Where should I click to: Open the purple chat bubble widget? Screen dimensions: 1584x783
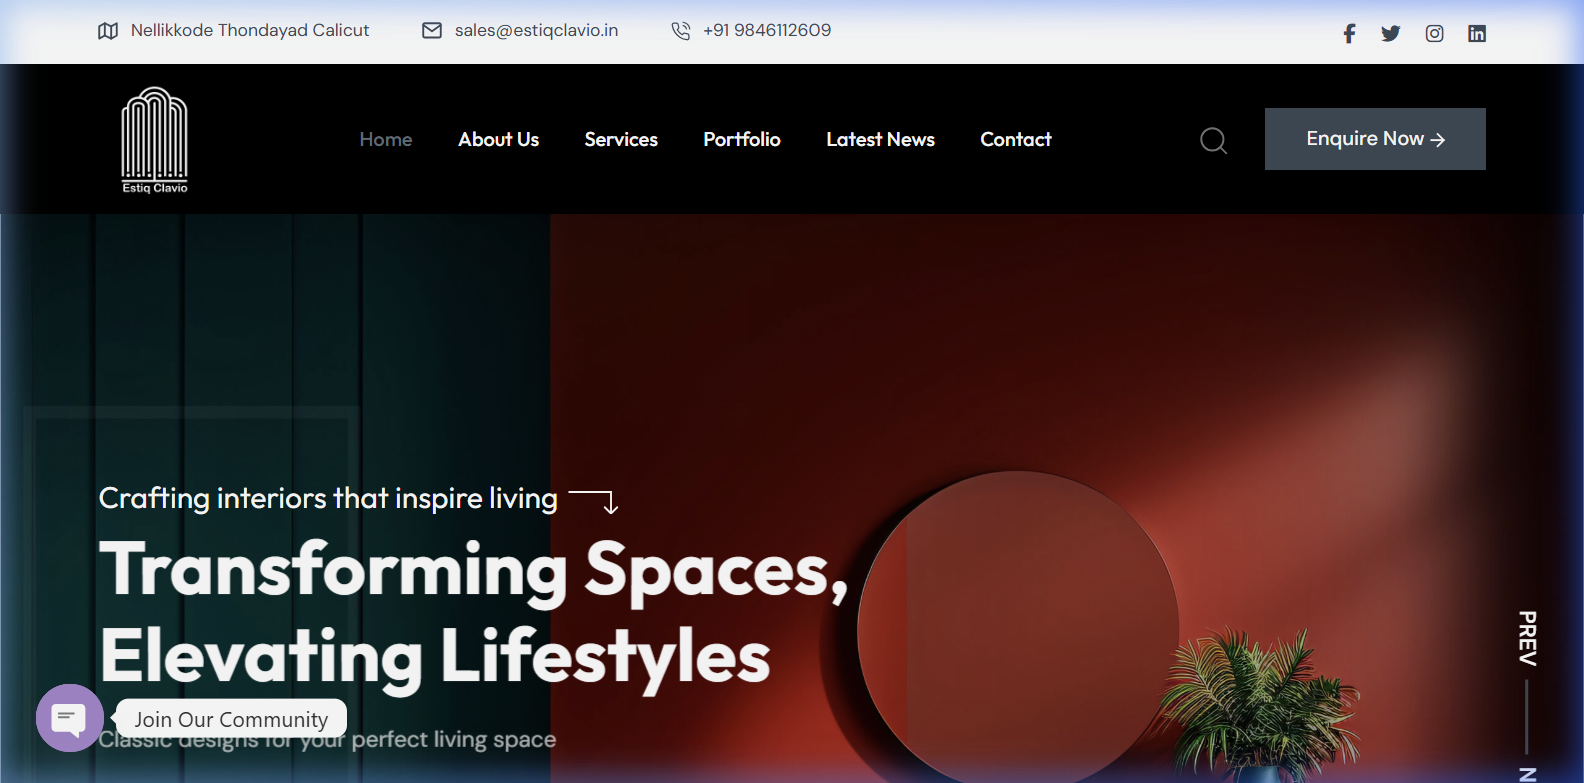tap(69, 717)
